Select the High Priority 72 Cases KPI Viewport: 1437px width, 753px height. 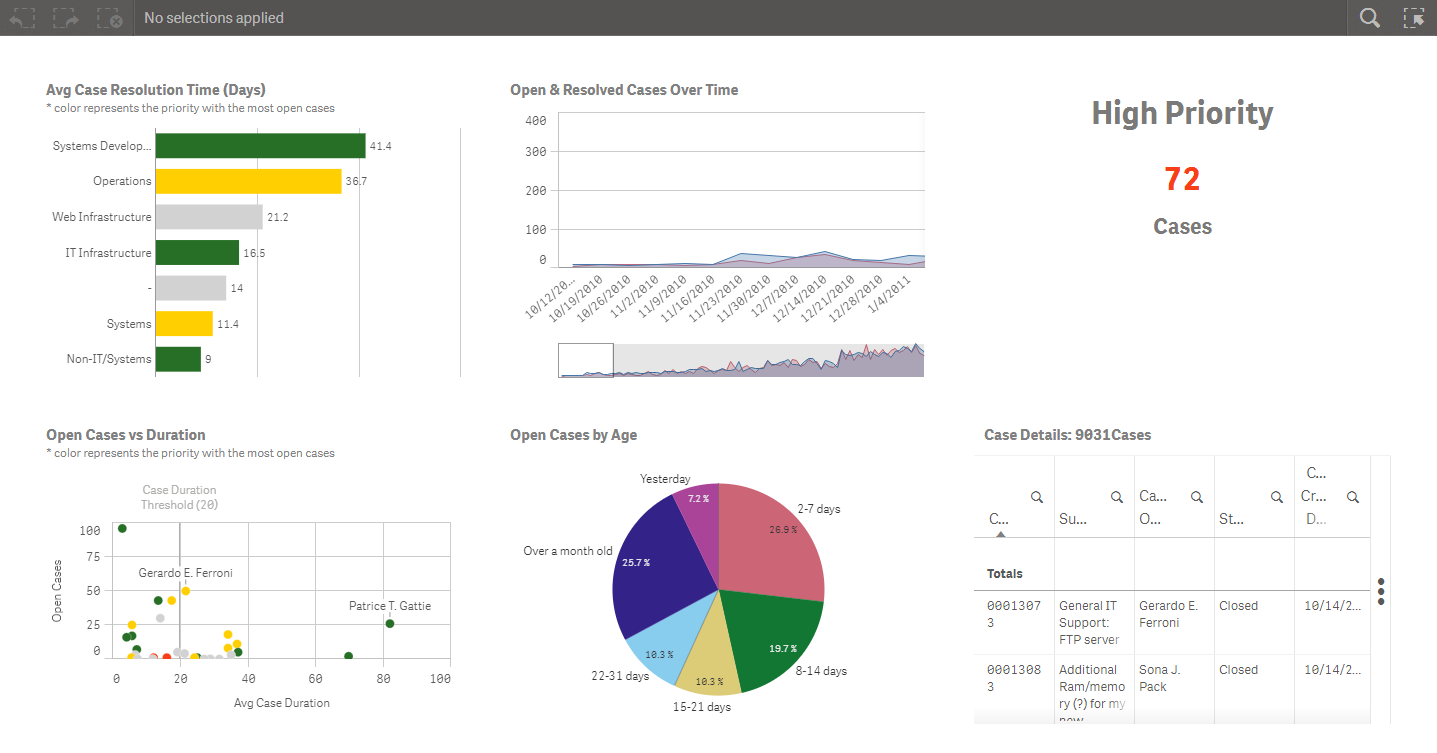coord(1182,178)
